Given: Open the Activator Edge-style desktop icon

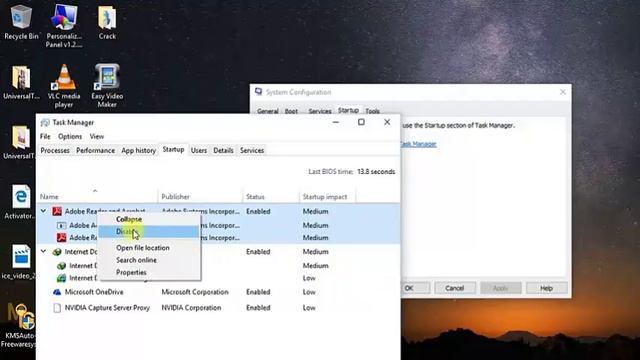Looking at the screenshot, I should point(21,202).
